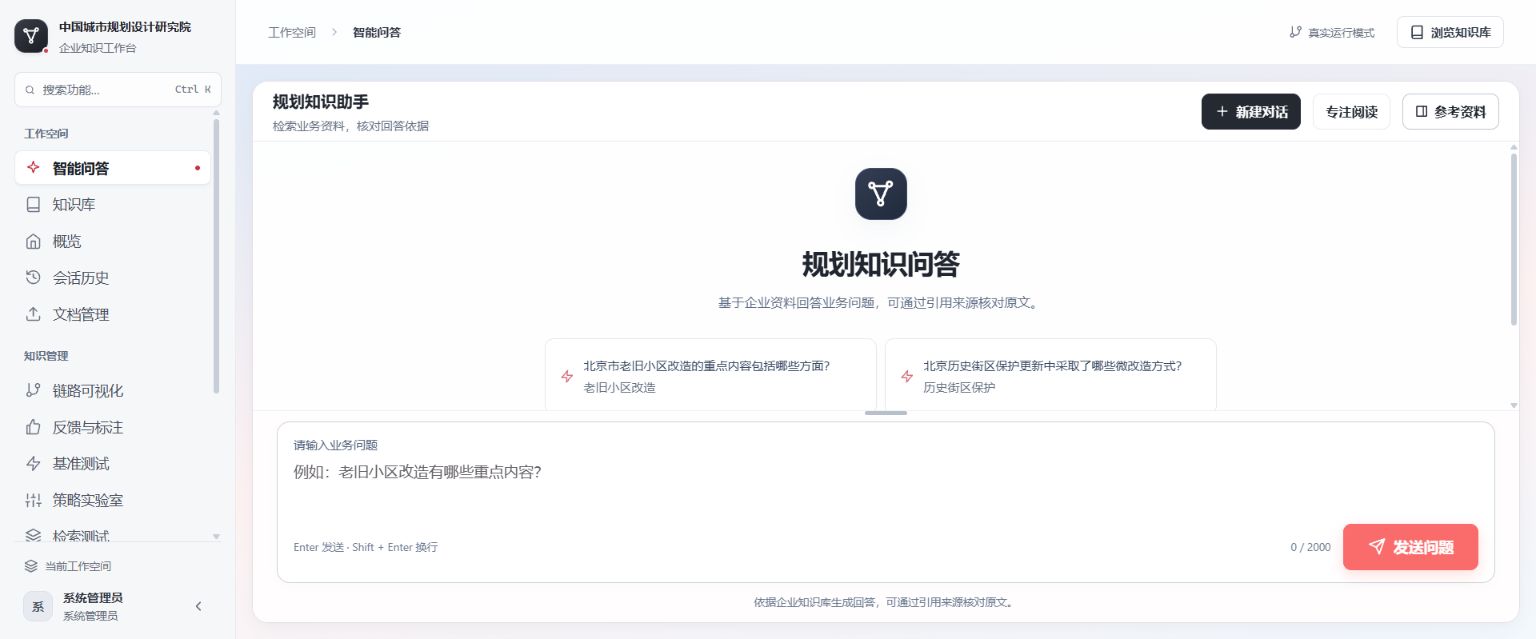Viewport: 1536px width, 639px height.
Task: Click the branch icon beside 真实运行模式
Action: coord(1295,32)
